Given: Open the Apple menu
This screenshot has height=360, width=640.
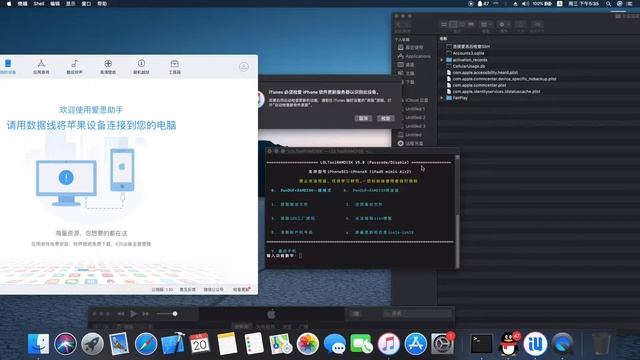Looking at the screenshot, I should click(9, 4).
